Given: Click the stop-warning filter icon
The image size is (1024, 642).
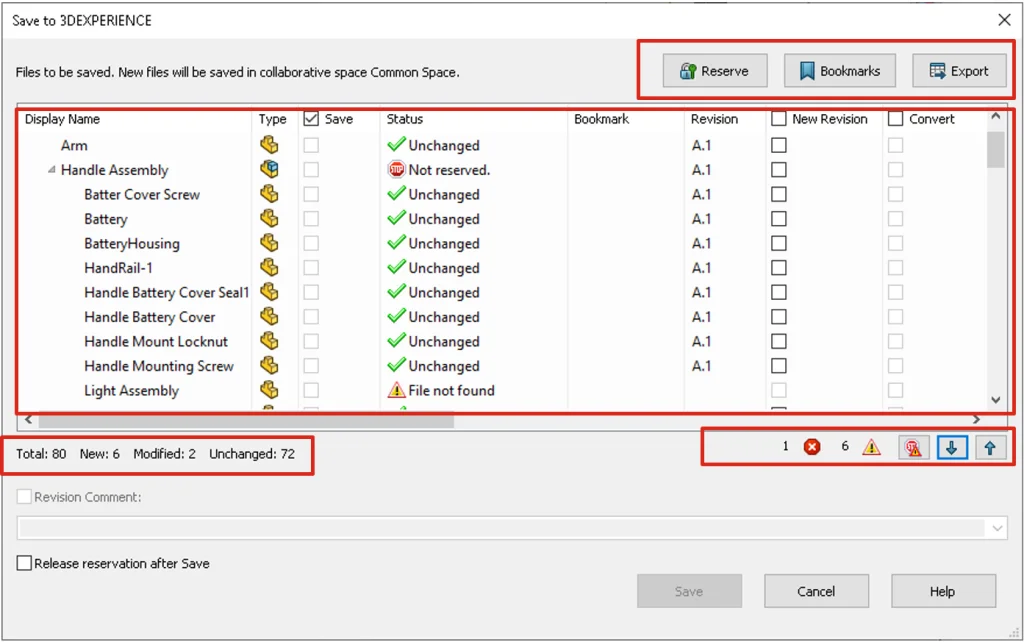Looking at the screenshot, I should click(912, 448).
